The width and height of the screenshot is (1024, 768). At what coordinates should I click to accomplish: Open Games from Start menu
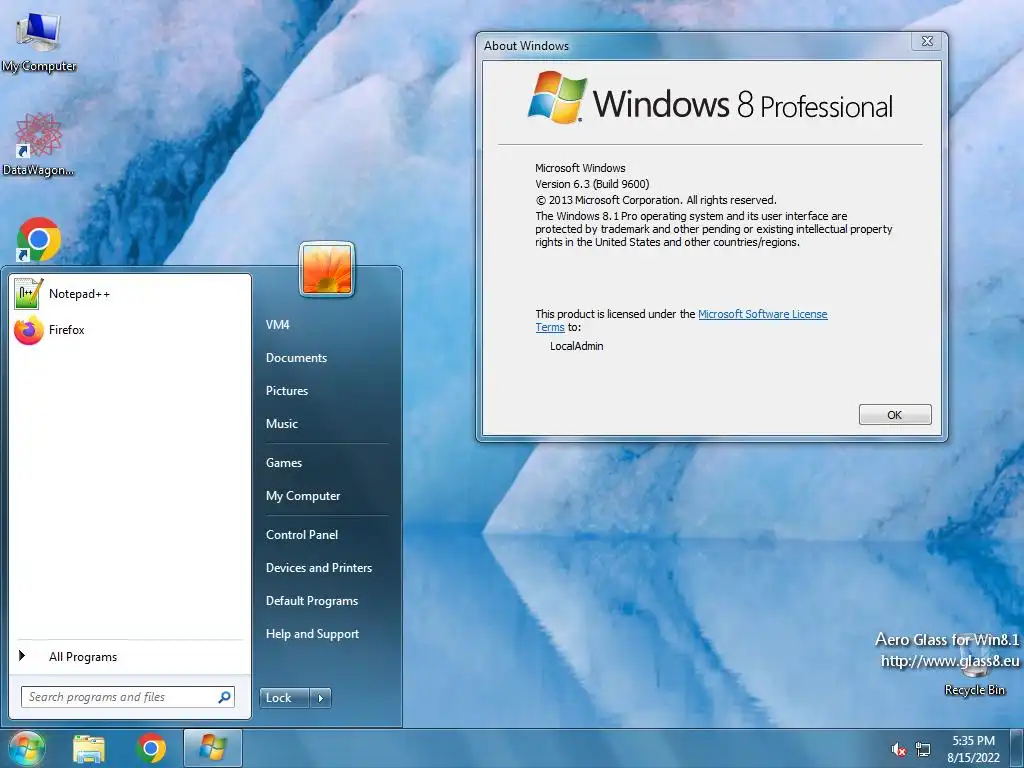click(x=283, y=462)
